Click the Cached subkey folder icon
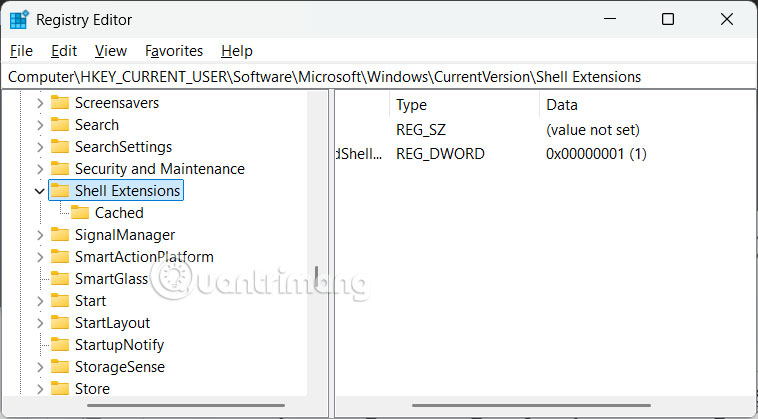The image size is (758, 419). coord(80,213)
